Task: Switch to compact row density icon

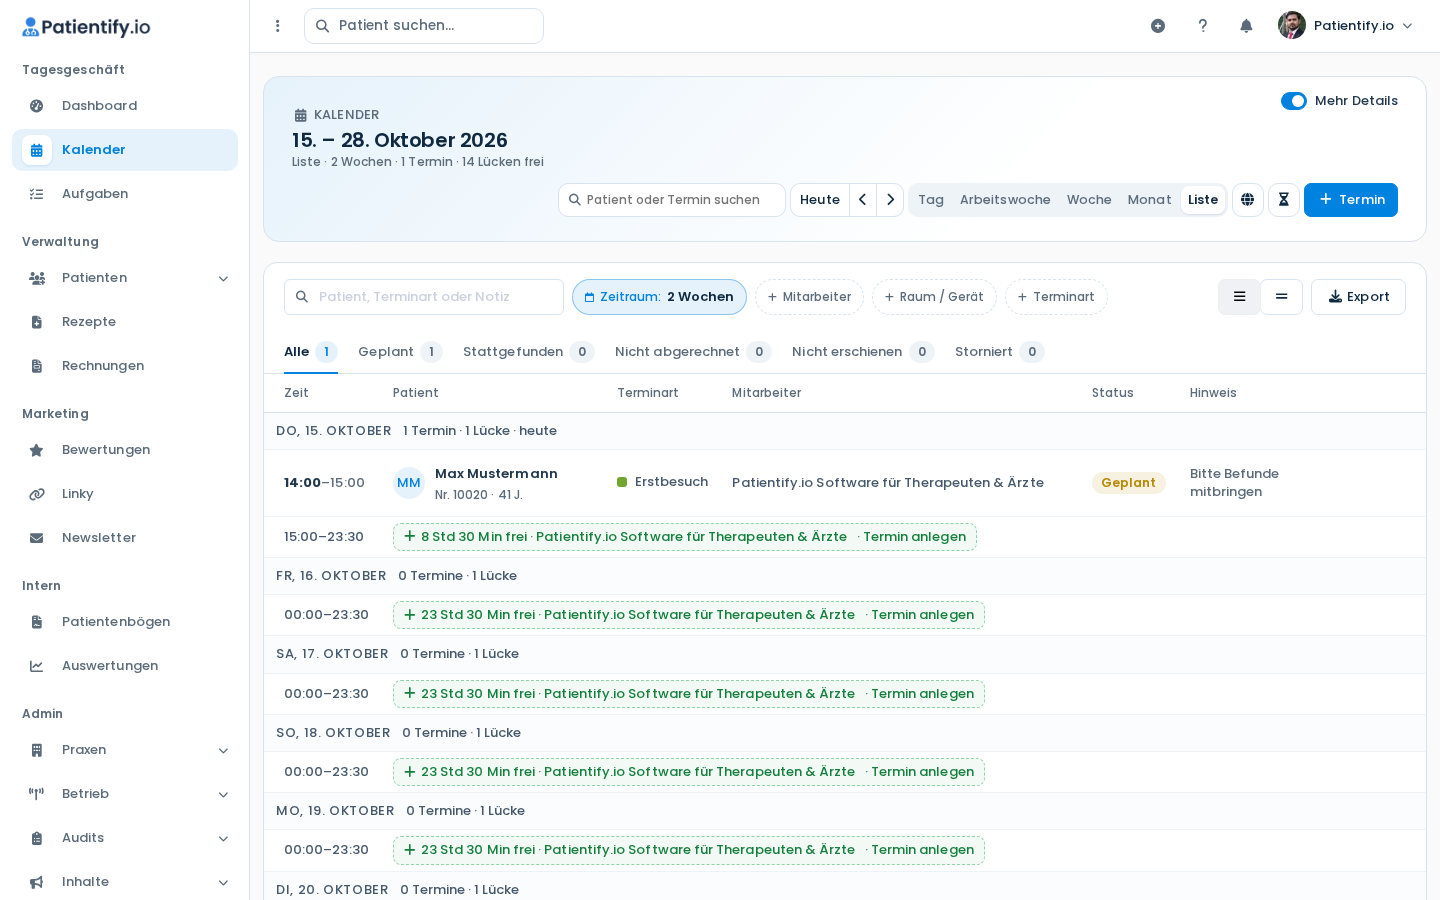Action: [1281, 297]
